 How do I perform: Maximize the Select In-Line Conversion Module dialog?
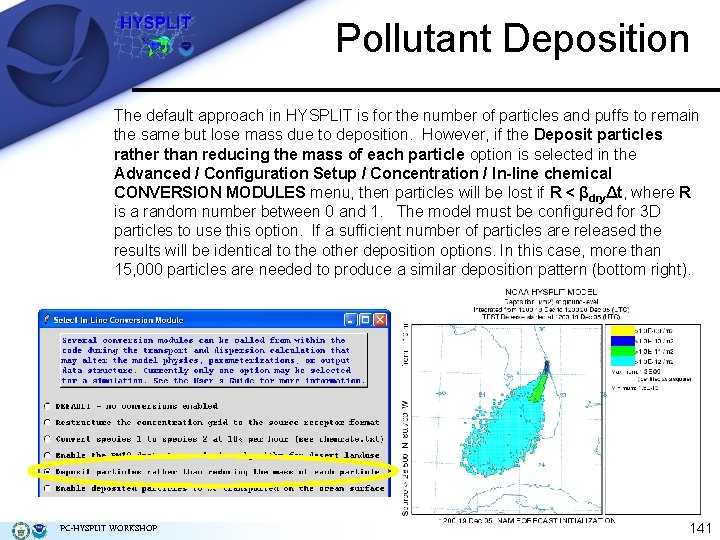pyautogui.click(x=365, y=320)
